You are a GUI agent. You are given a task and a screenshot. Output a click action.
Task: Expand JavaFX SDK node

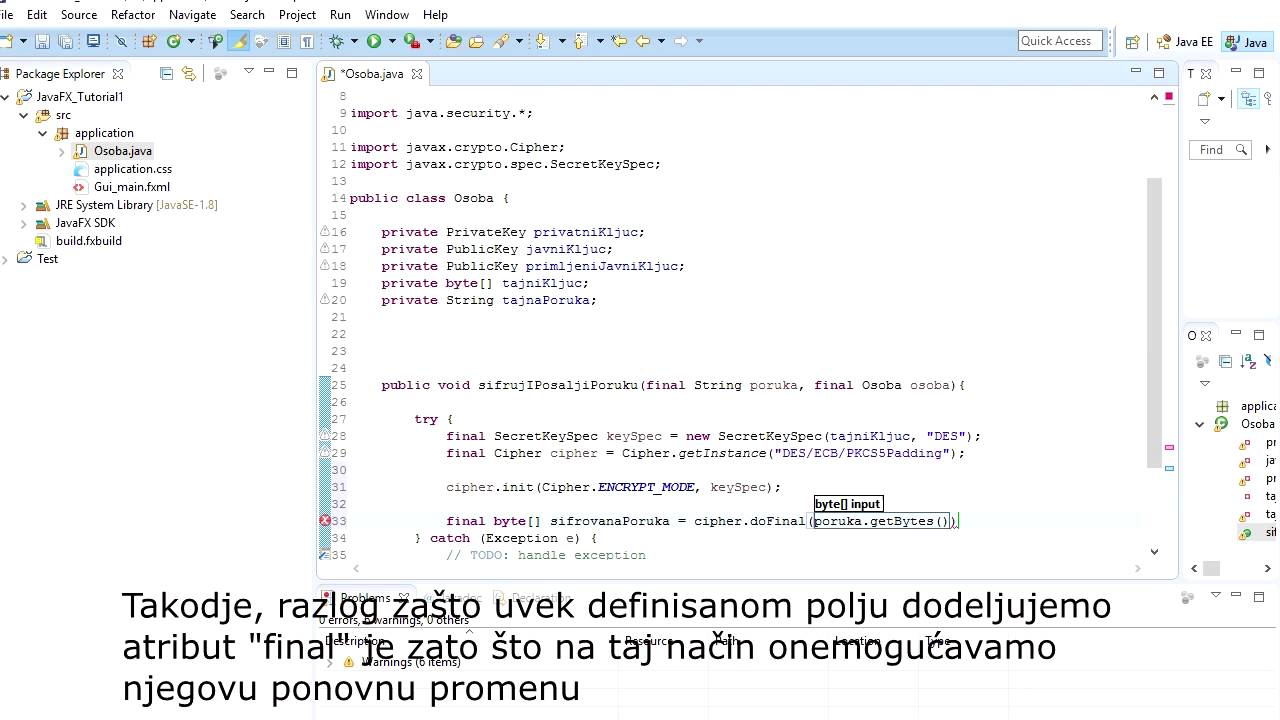click(x=24, y=223)
